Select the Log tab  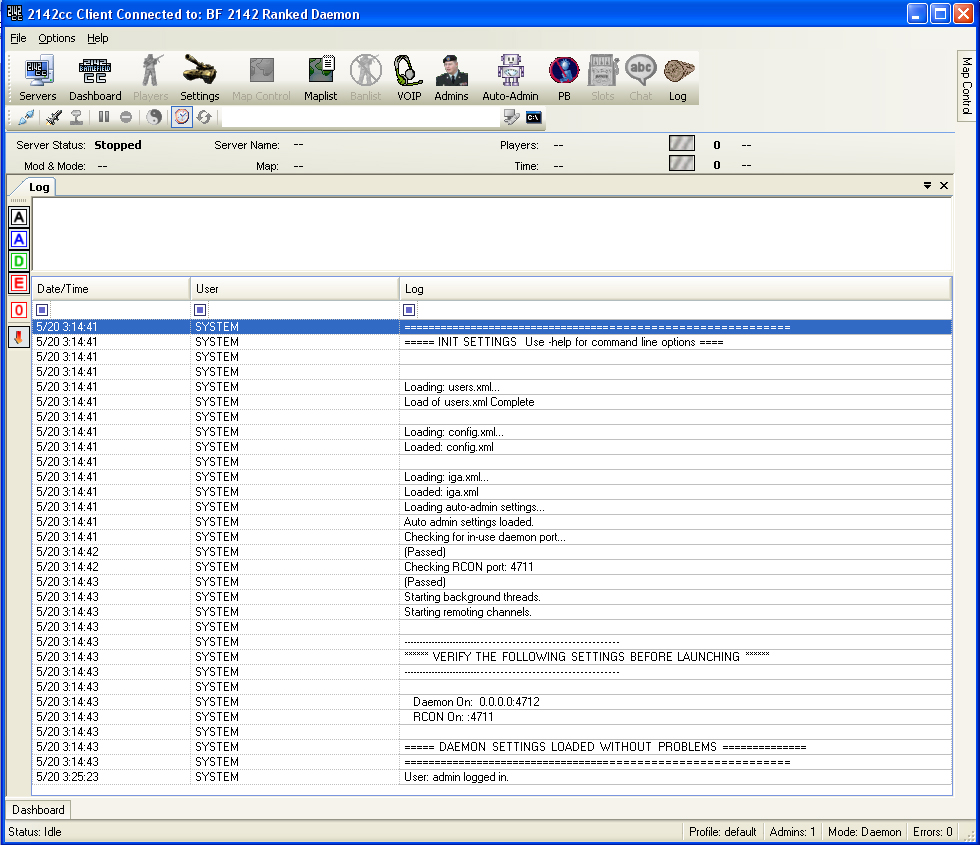click(x=39, y=187)
